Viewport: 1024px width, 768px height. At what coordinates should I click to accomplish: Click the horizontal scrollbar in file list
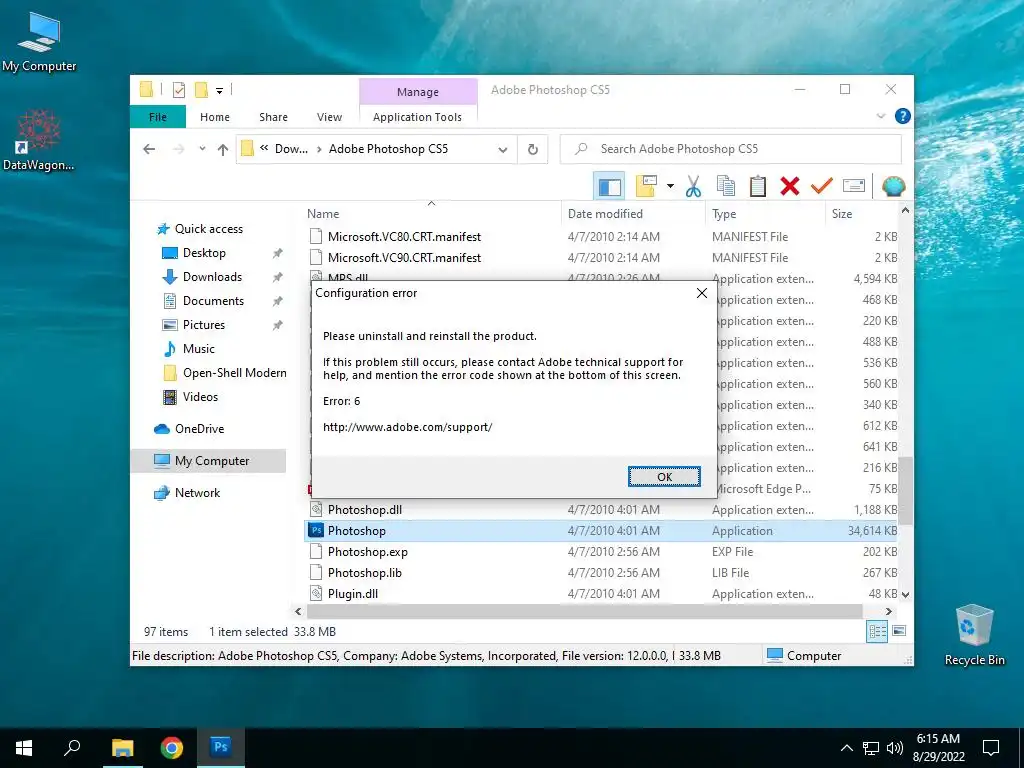pyautogui.click(x=584, y=611)
